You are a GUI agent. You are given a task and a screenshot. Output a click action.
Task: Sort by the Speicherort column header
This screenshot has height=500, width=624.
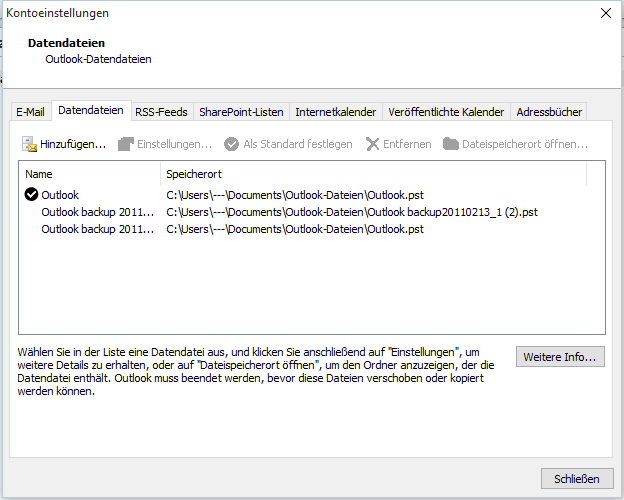[x=374, y=174]
